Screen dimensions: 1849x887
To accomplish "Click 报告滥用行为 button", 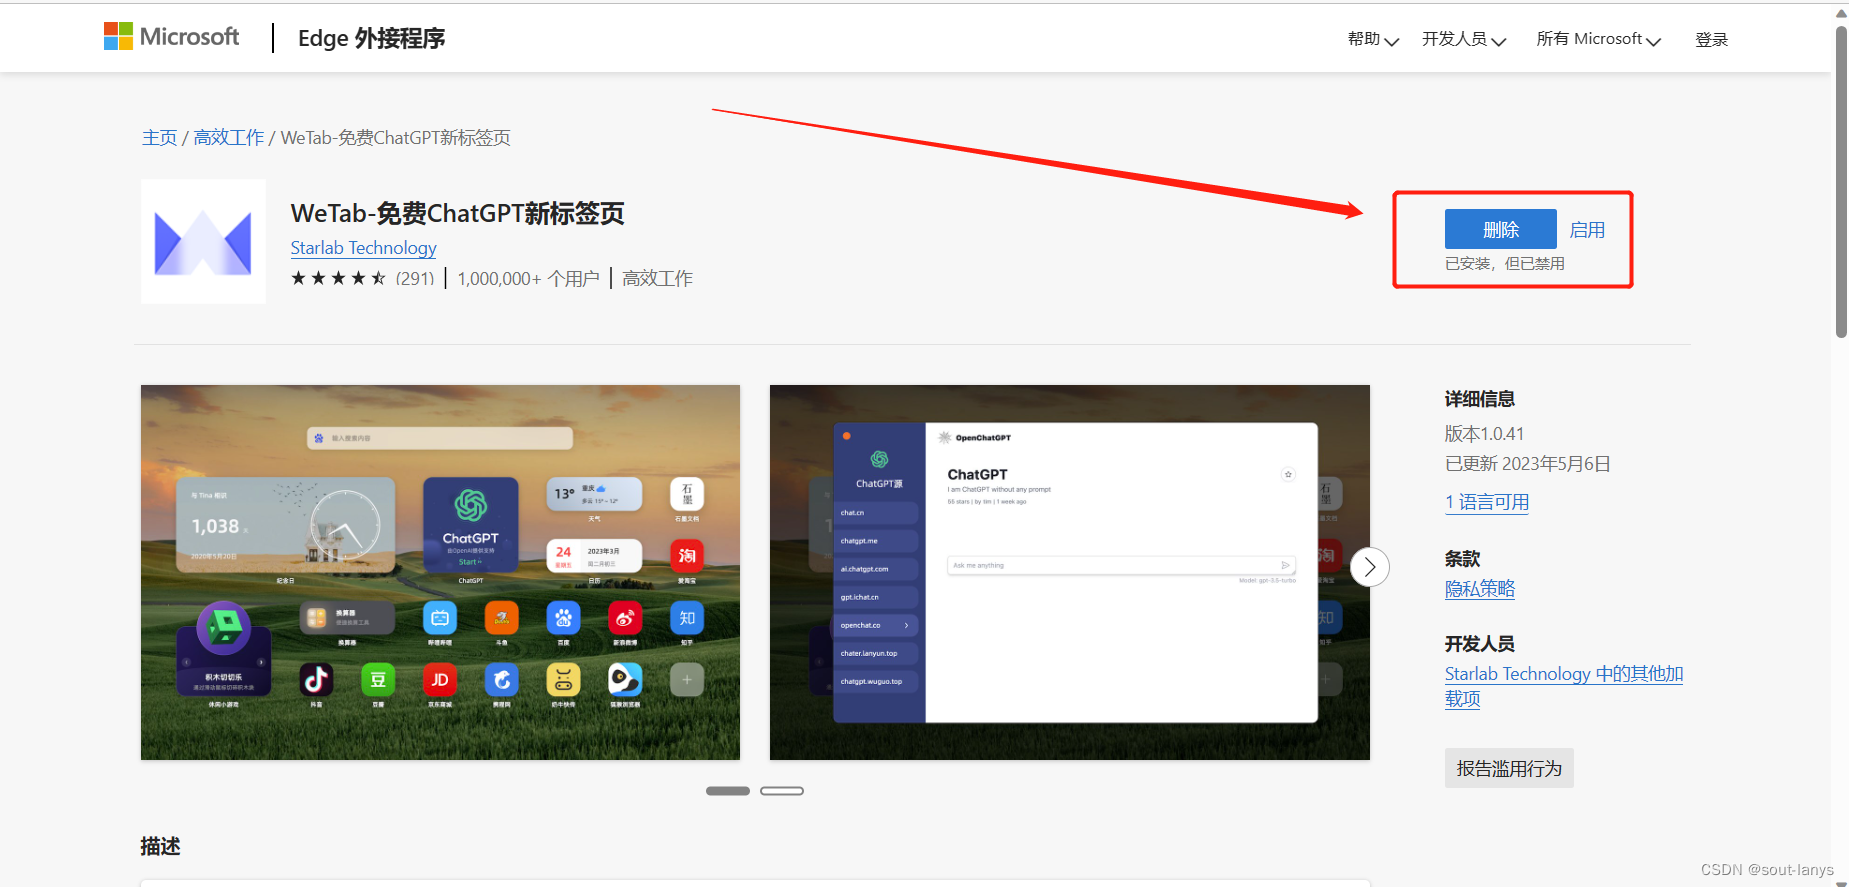I will [x=1509, y=768].
